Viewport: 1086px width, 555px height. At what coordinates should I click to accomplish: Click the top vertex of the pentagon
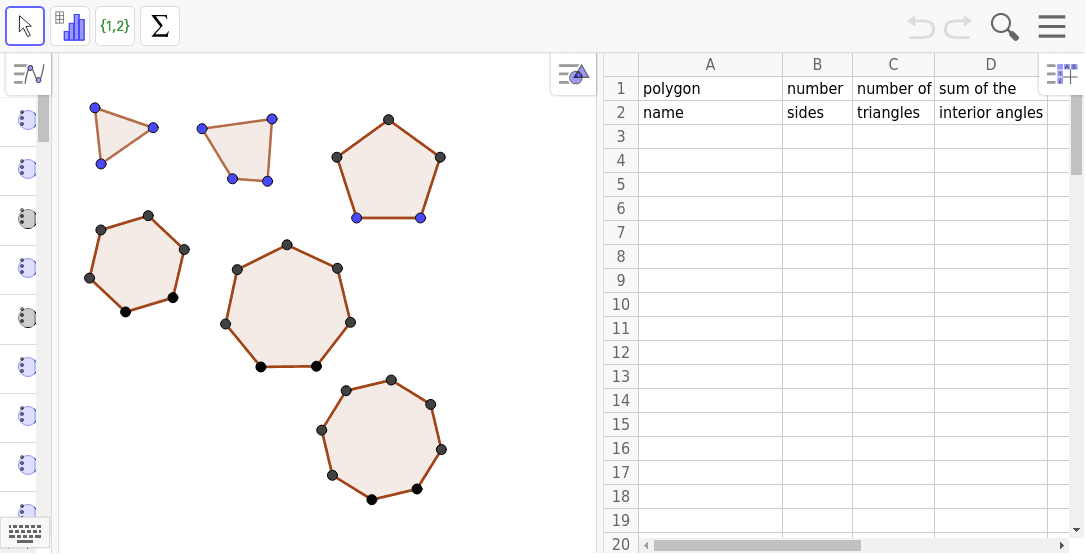click(x=389, y=119)
